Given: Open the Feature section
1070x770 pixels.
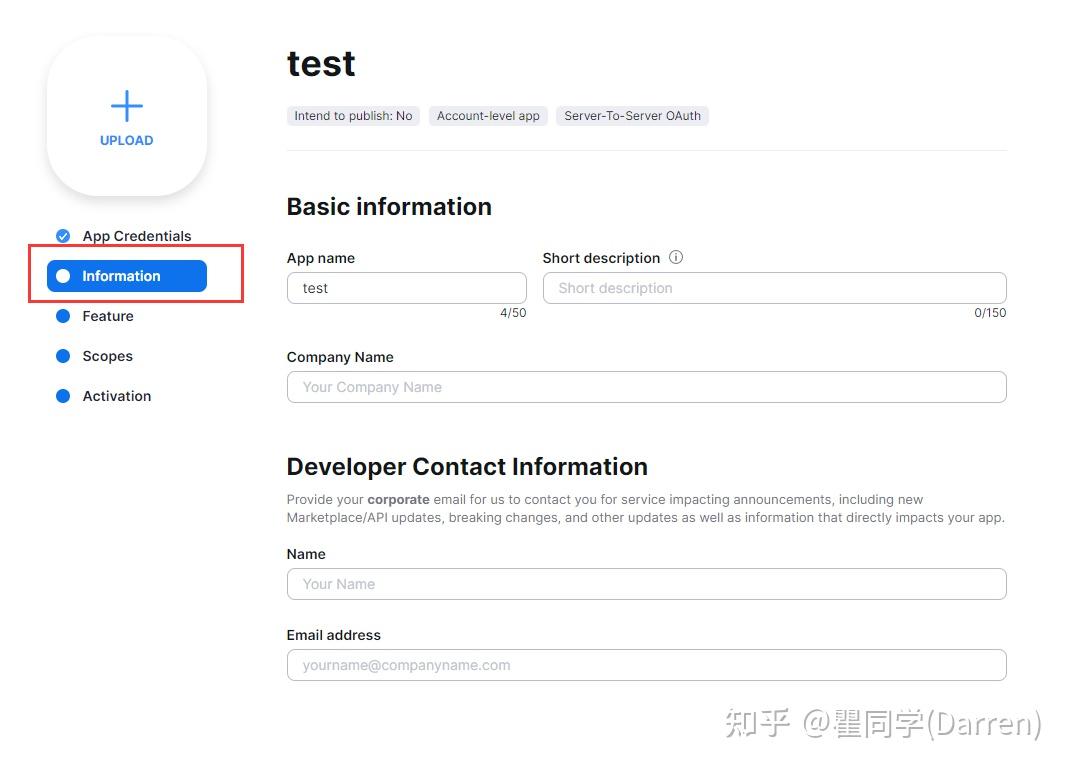Looking at the screenshot, I should [108, 316].
